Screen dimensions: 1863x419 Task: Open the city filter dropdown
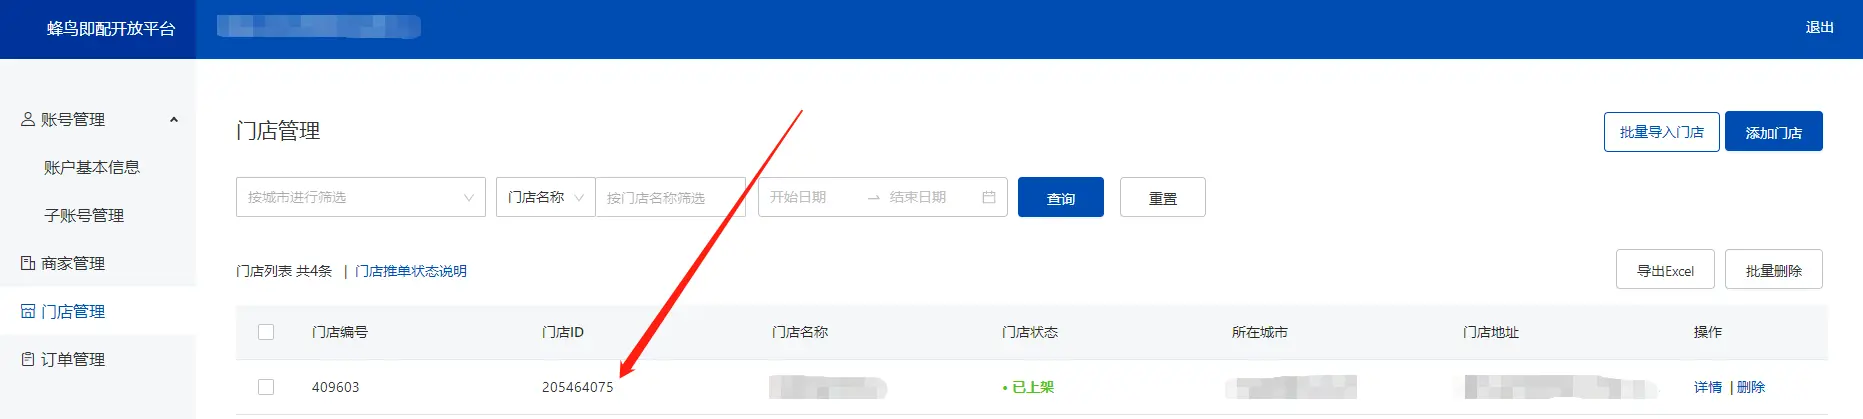(x=361, y=197)
